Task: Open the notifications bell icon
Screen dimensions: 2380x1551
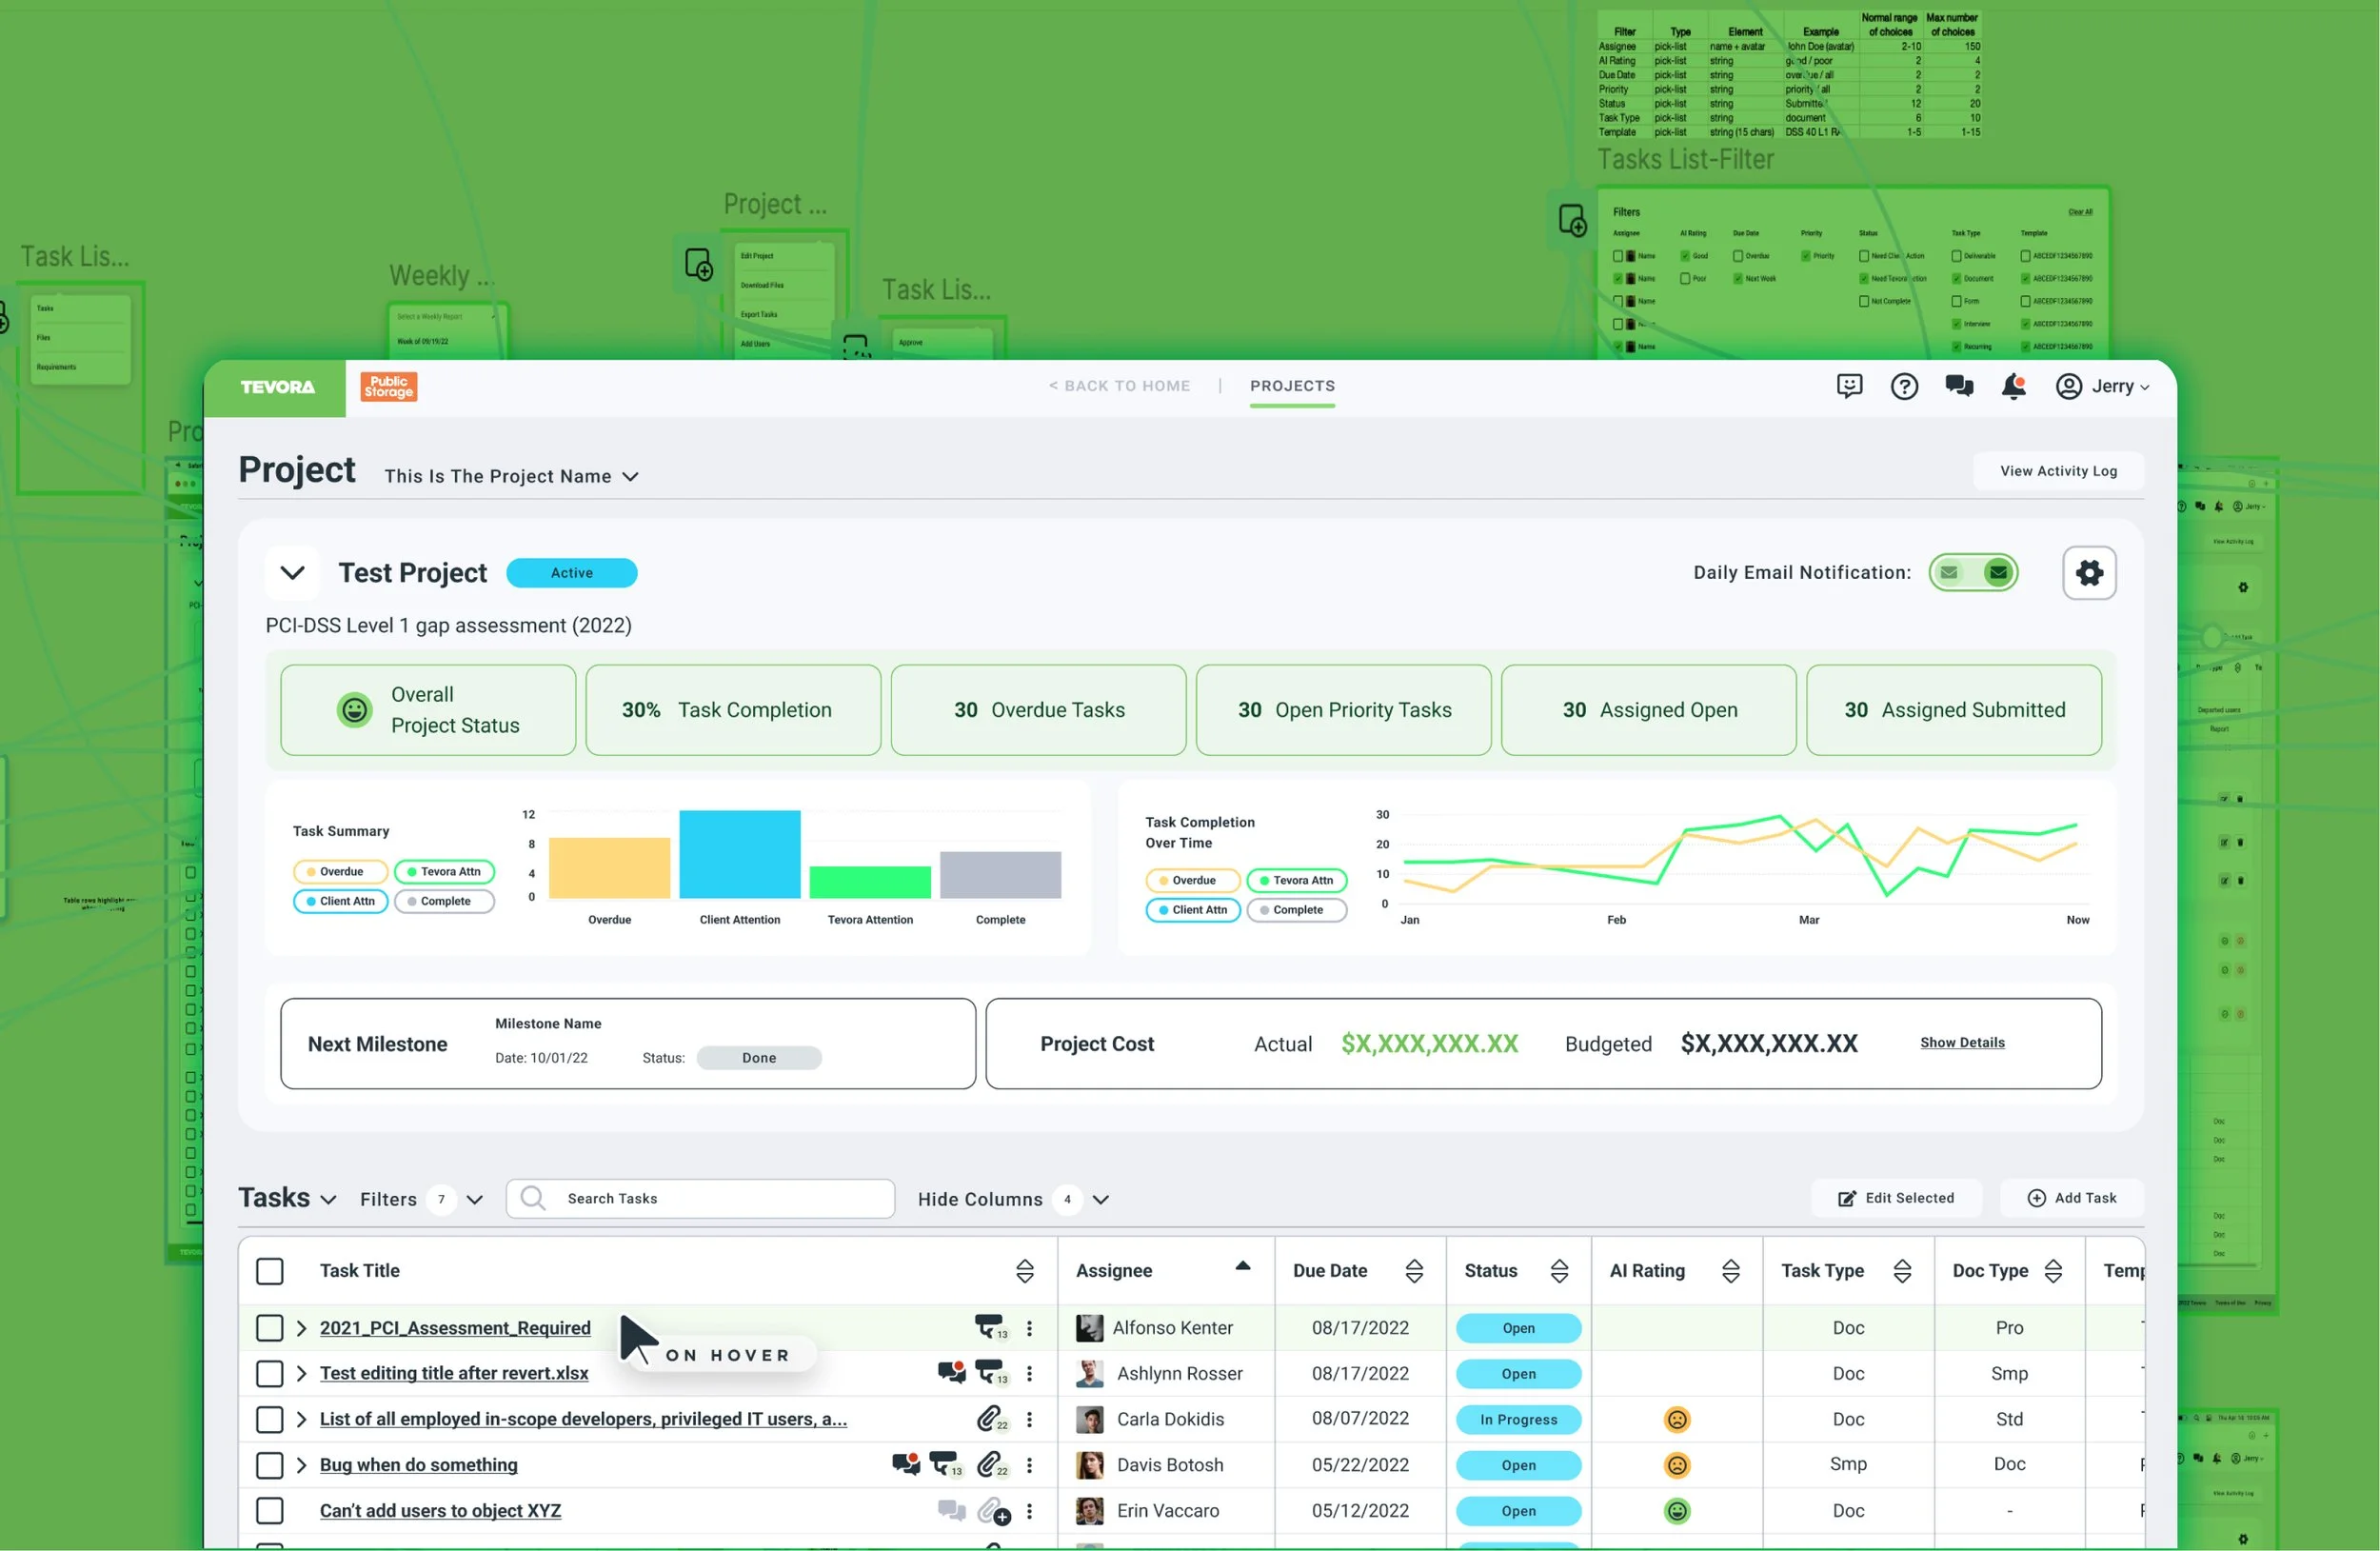Action: tap(2013, 386)
